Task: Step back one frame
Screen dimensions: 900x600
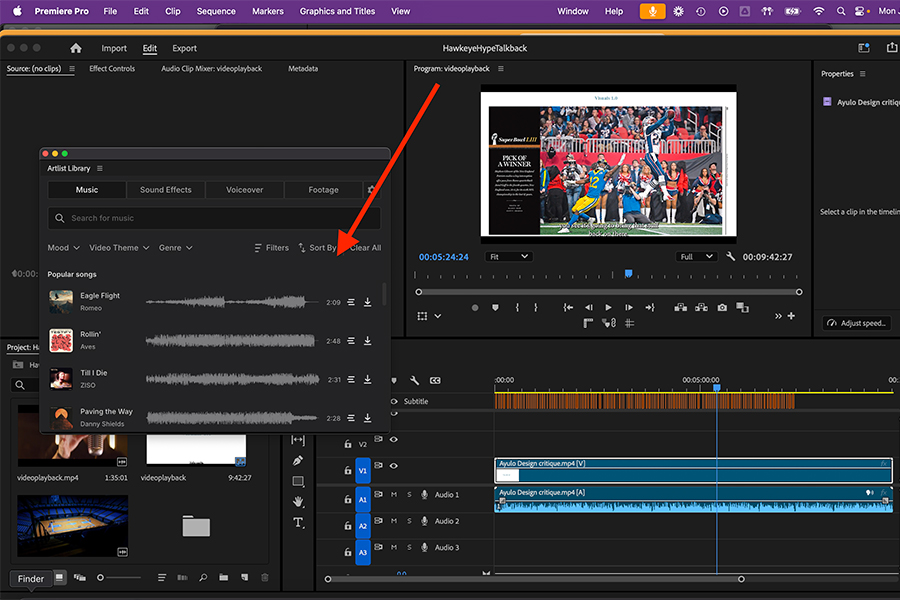Action: [588, 308]
